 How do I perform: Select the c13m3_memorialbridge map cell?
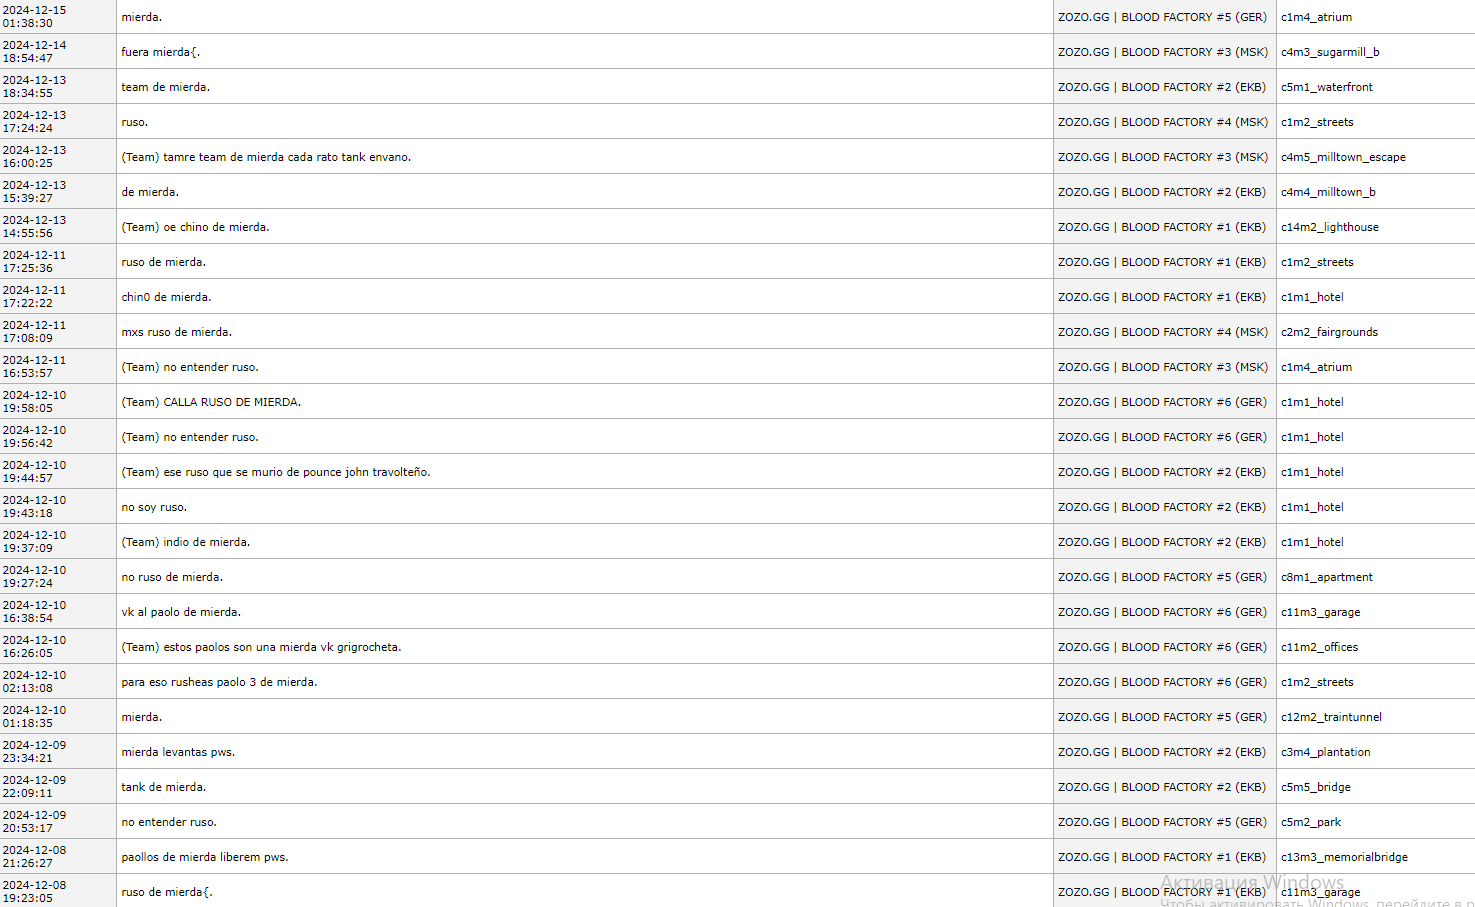click(1344, 857)
